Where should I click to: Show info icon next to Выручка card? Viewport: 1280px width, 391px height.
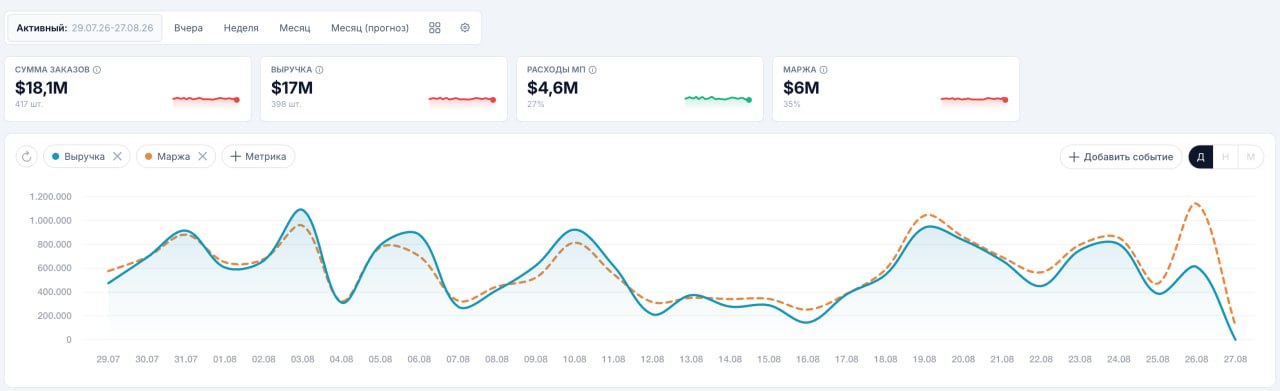click(319, 70)
